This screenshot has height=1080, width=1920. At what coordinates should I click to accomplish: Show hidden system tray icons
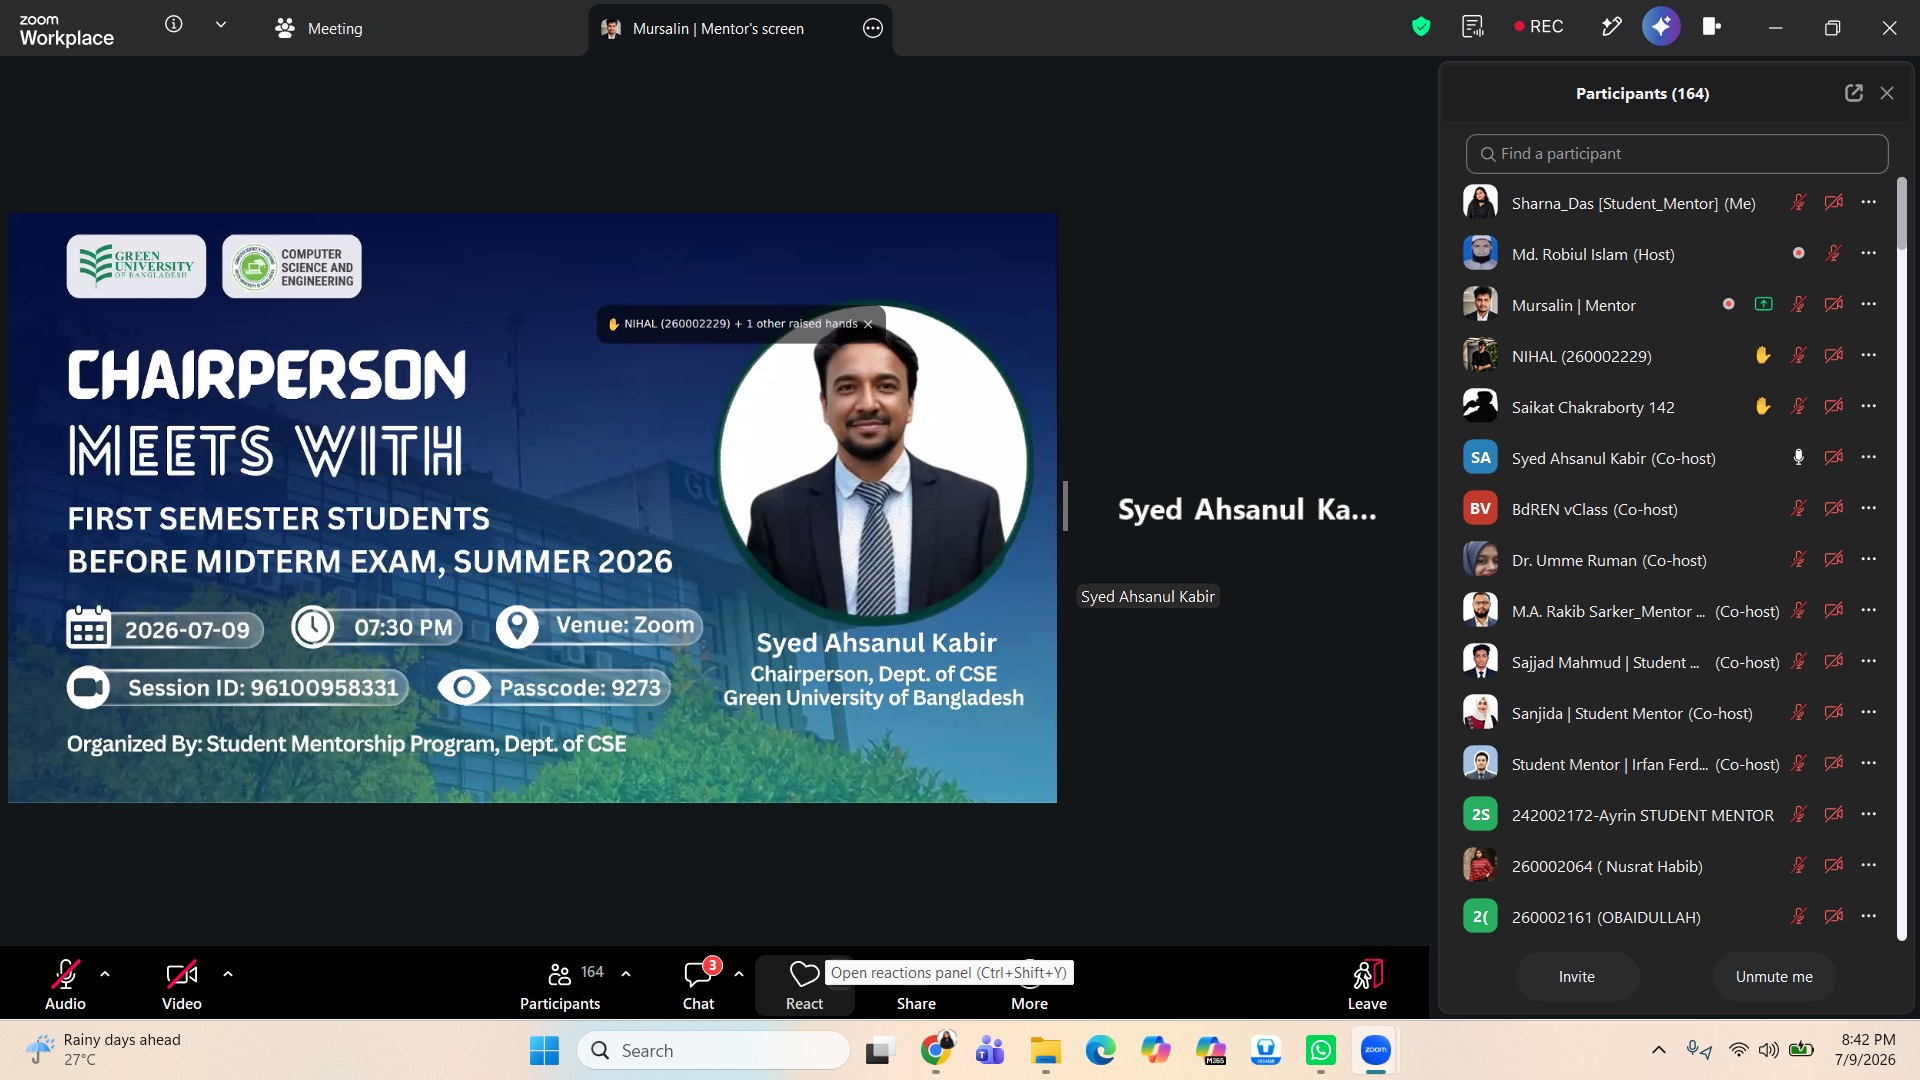pos(1658,1050)
